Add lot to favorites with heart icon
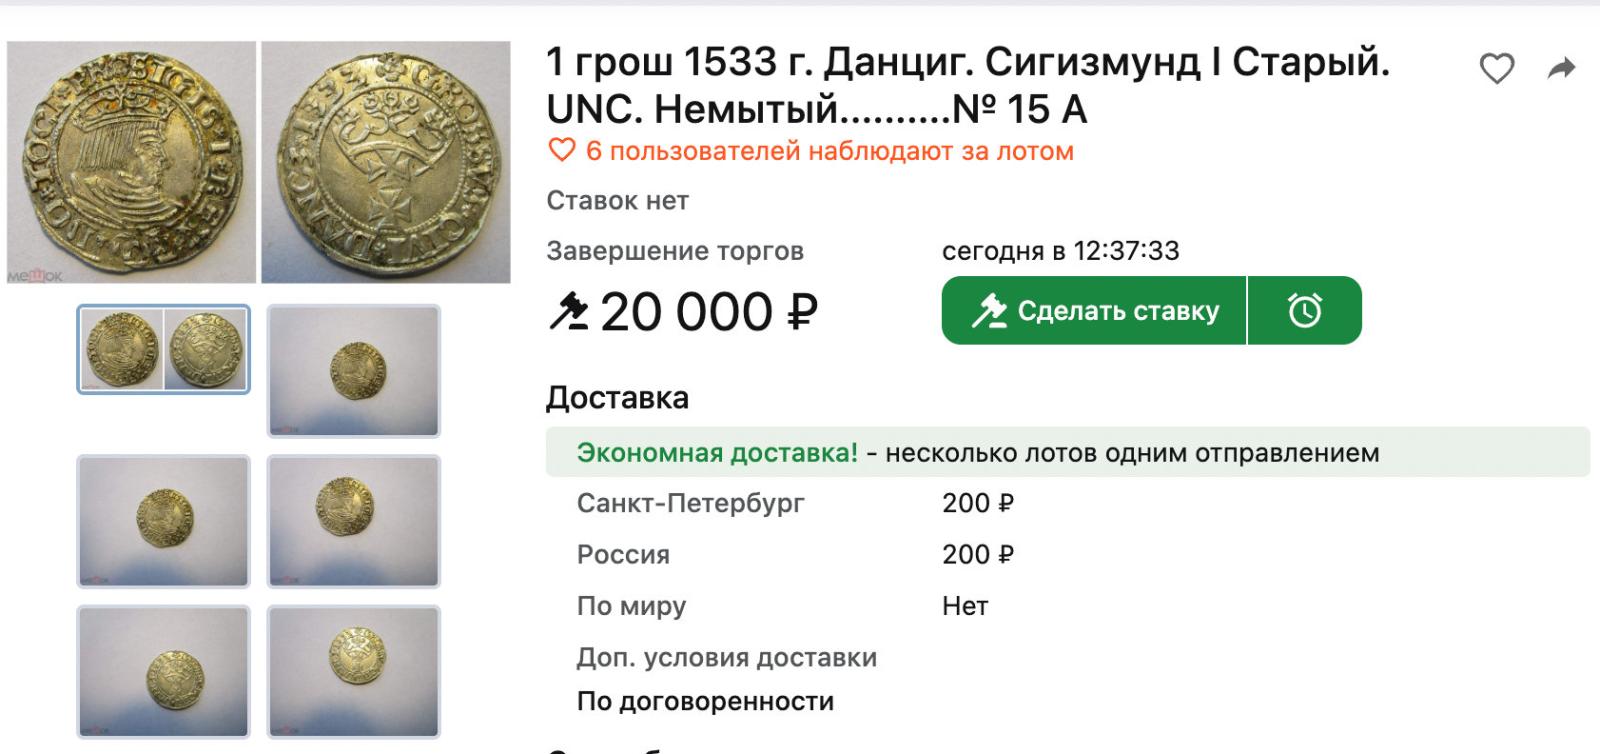1600x754 pixels. click(x=1496, y=69)
